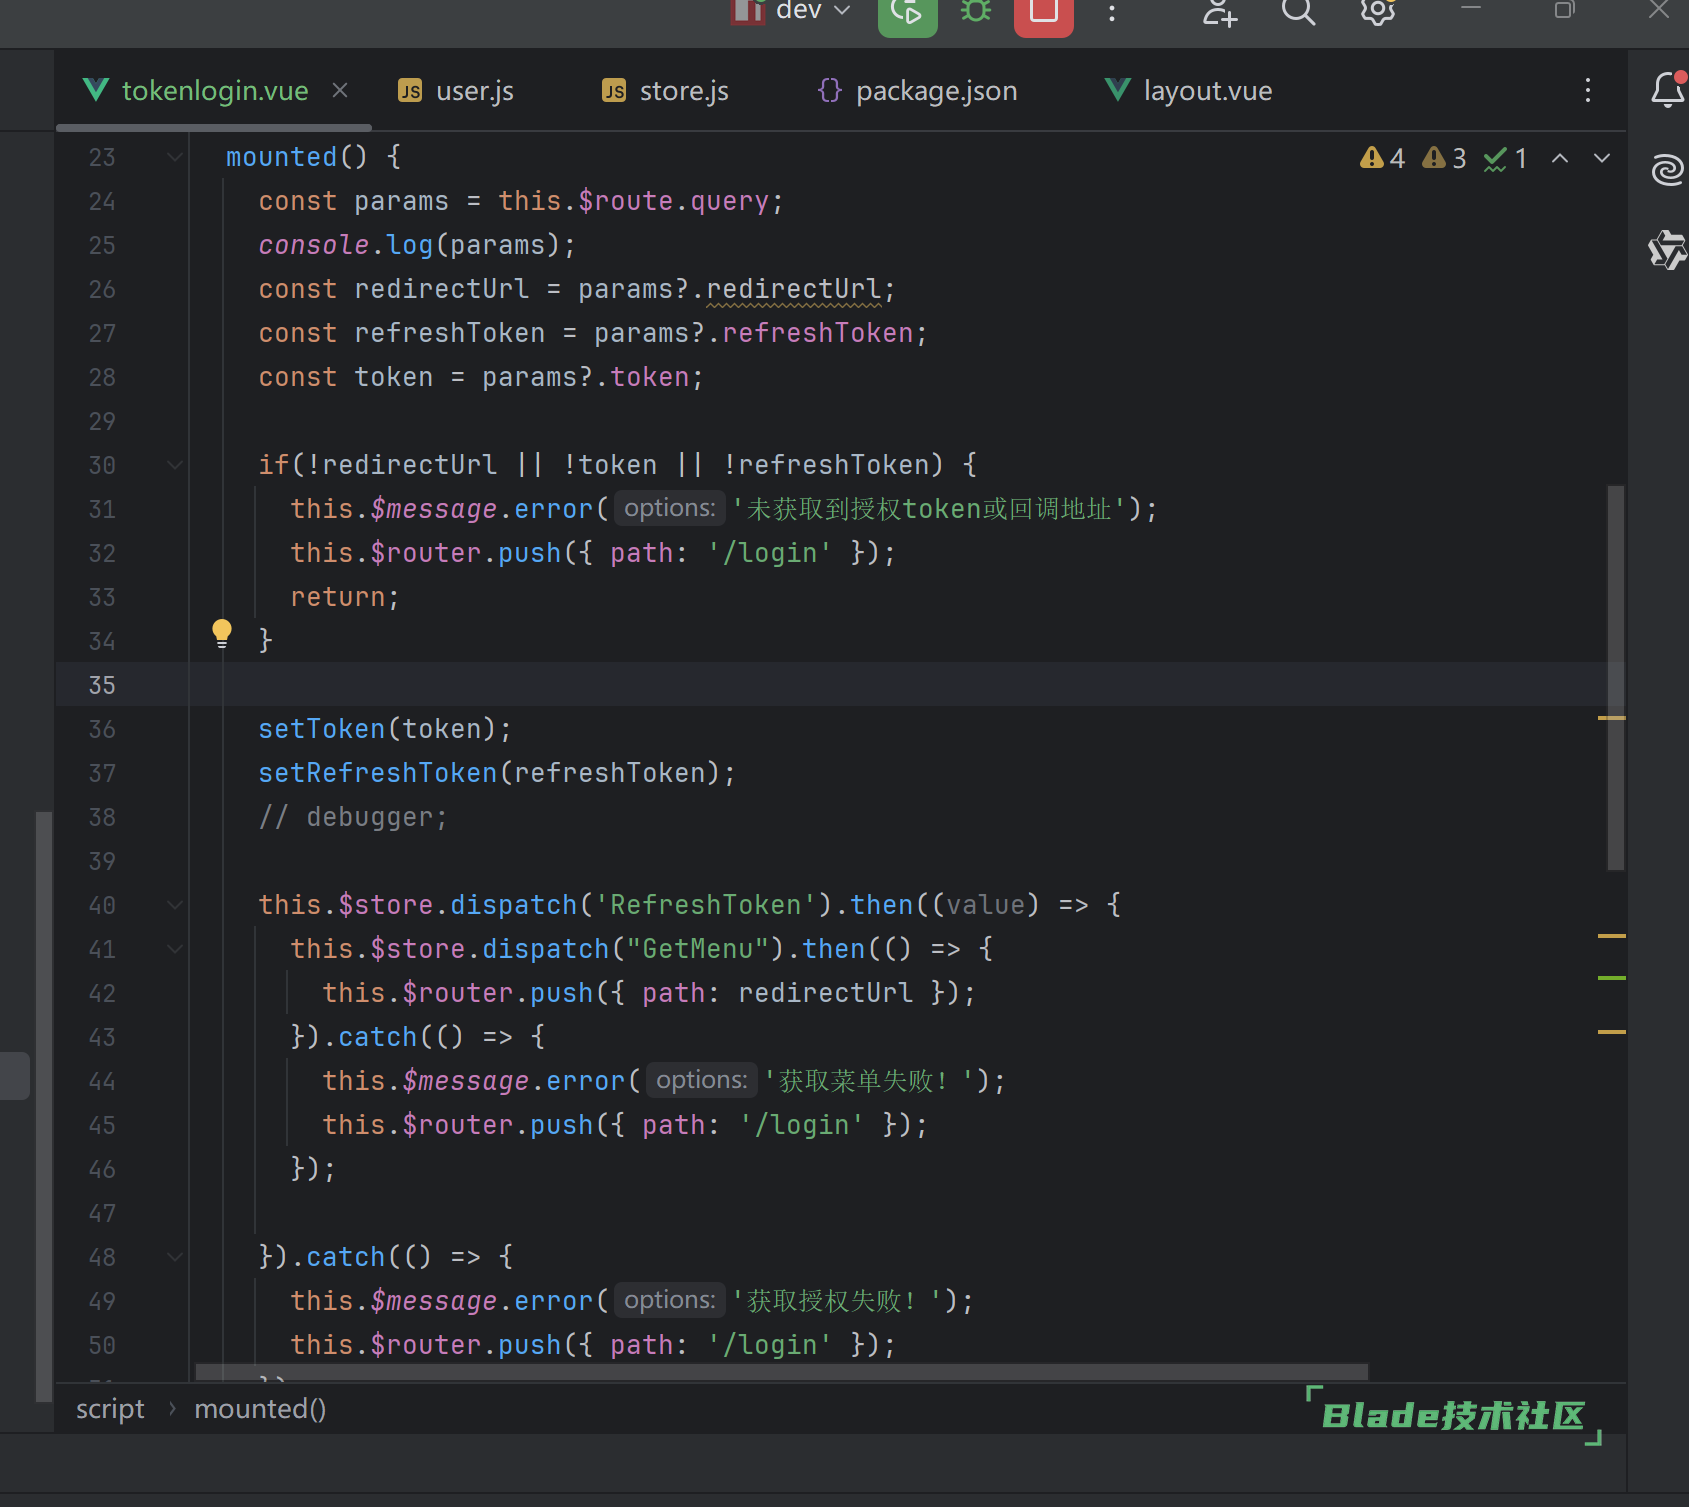1689x1507 pixels.
Task: Show the 1 typo indicator
Action: point(1506,158)
